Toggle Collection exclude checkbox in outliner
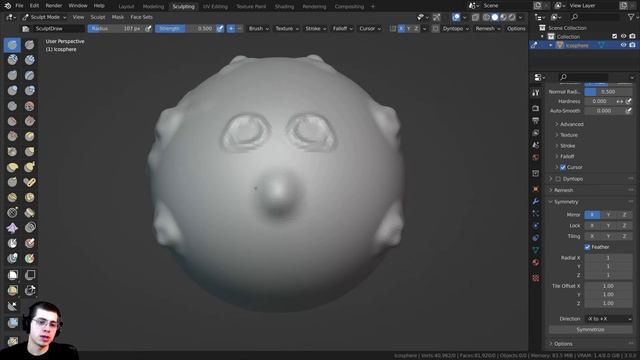 point(615,36)
